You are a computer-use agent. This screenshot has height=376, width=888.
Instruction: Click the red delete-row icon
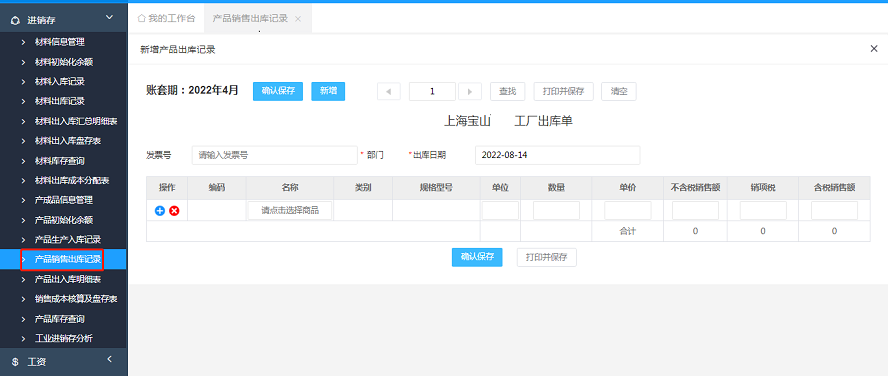pyautogui.click(x=174, y=211)
